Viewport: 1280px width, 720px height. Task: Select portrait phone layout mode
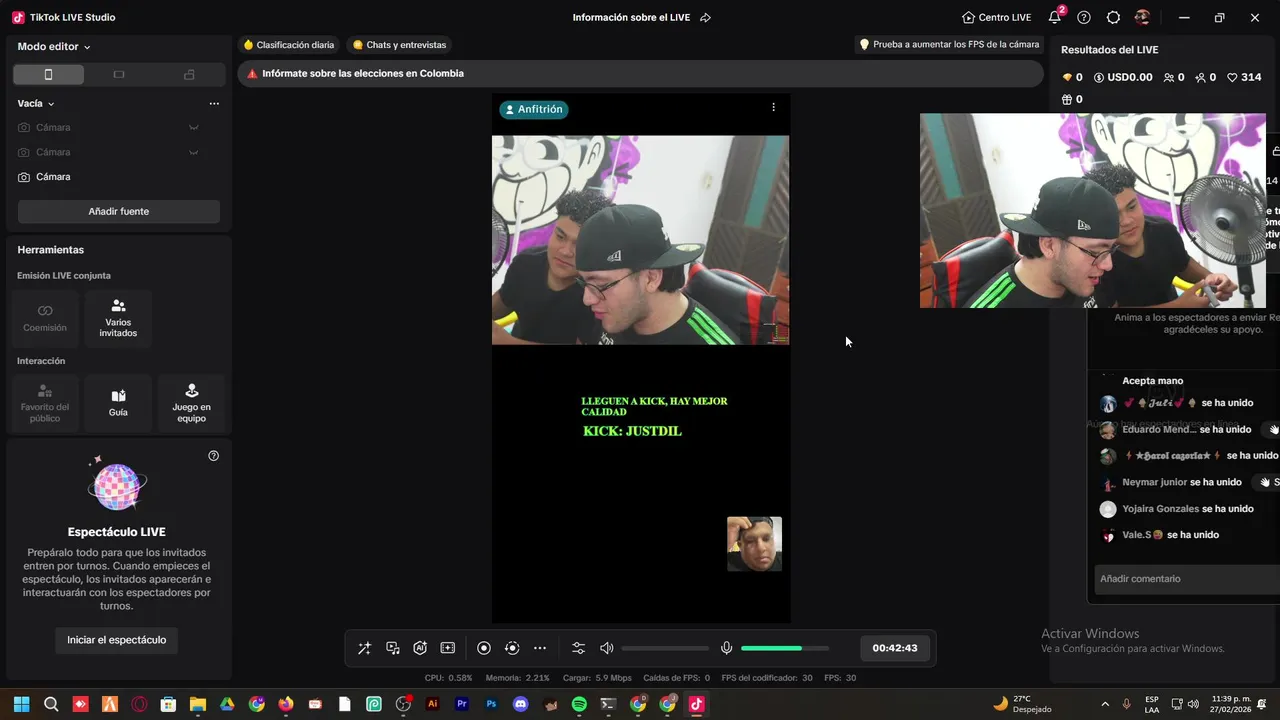(48, 75)
